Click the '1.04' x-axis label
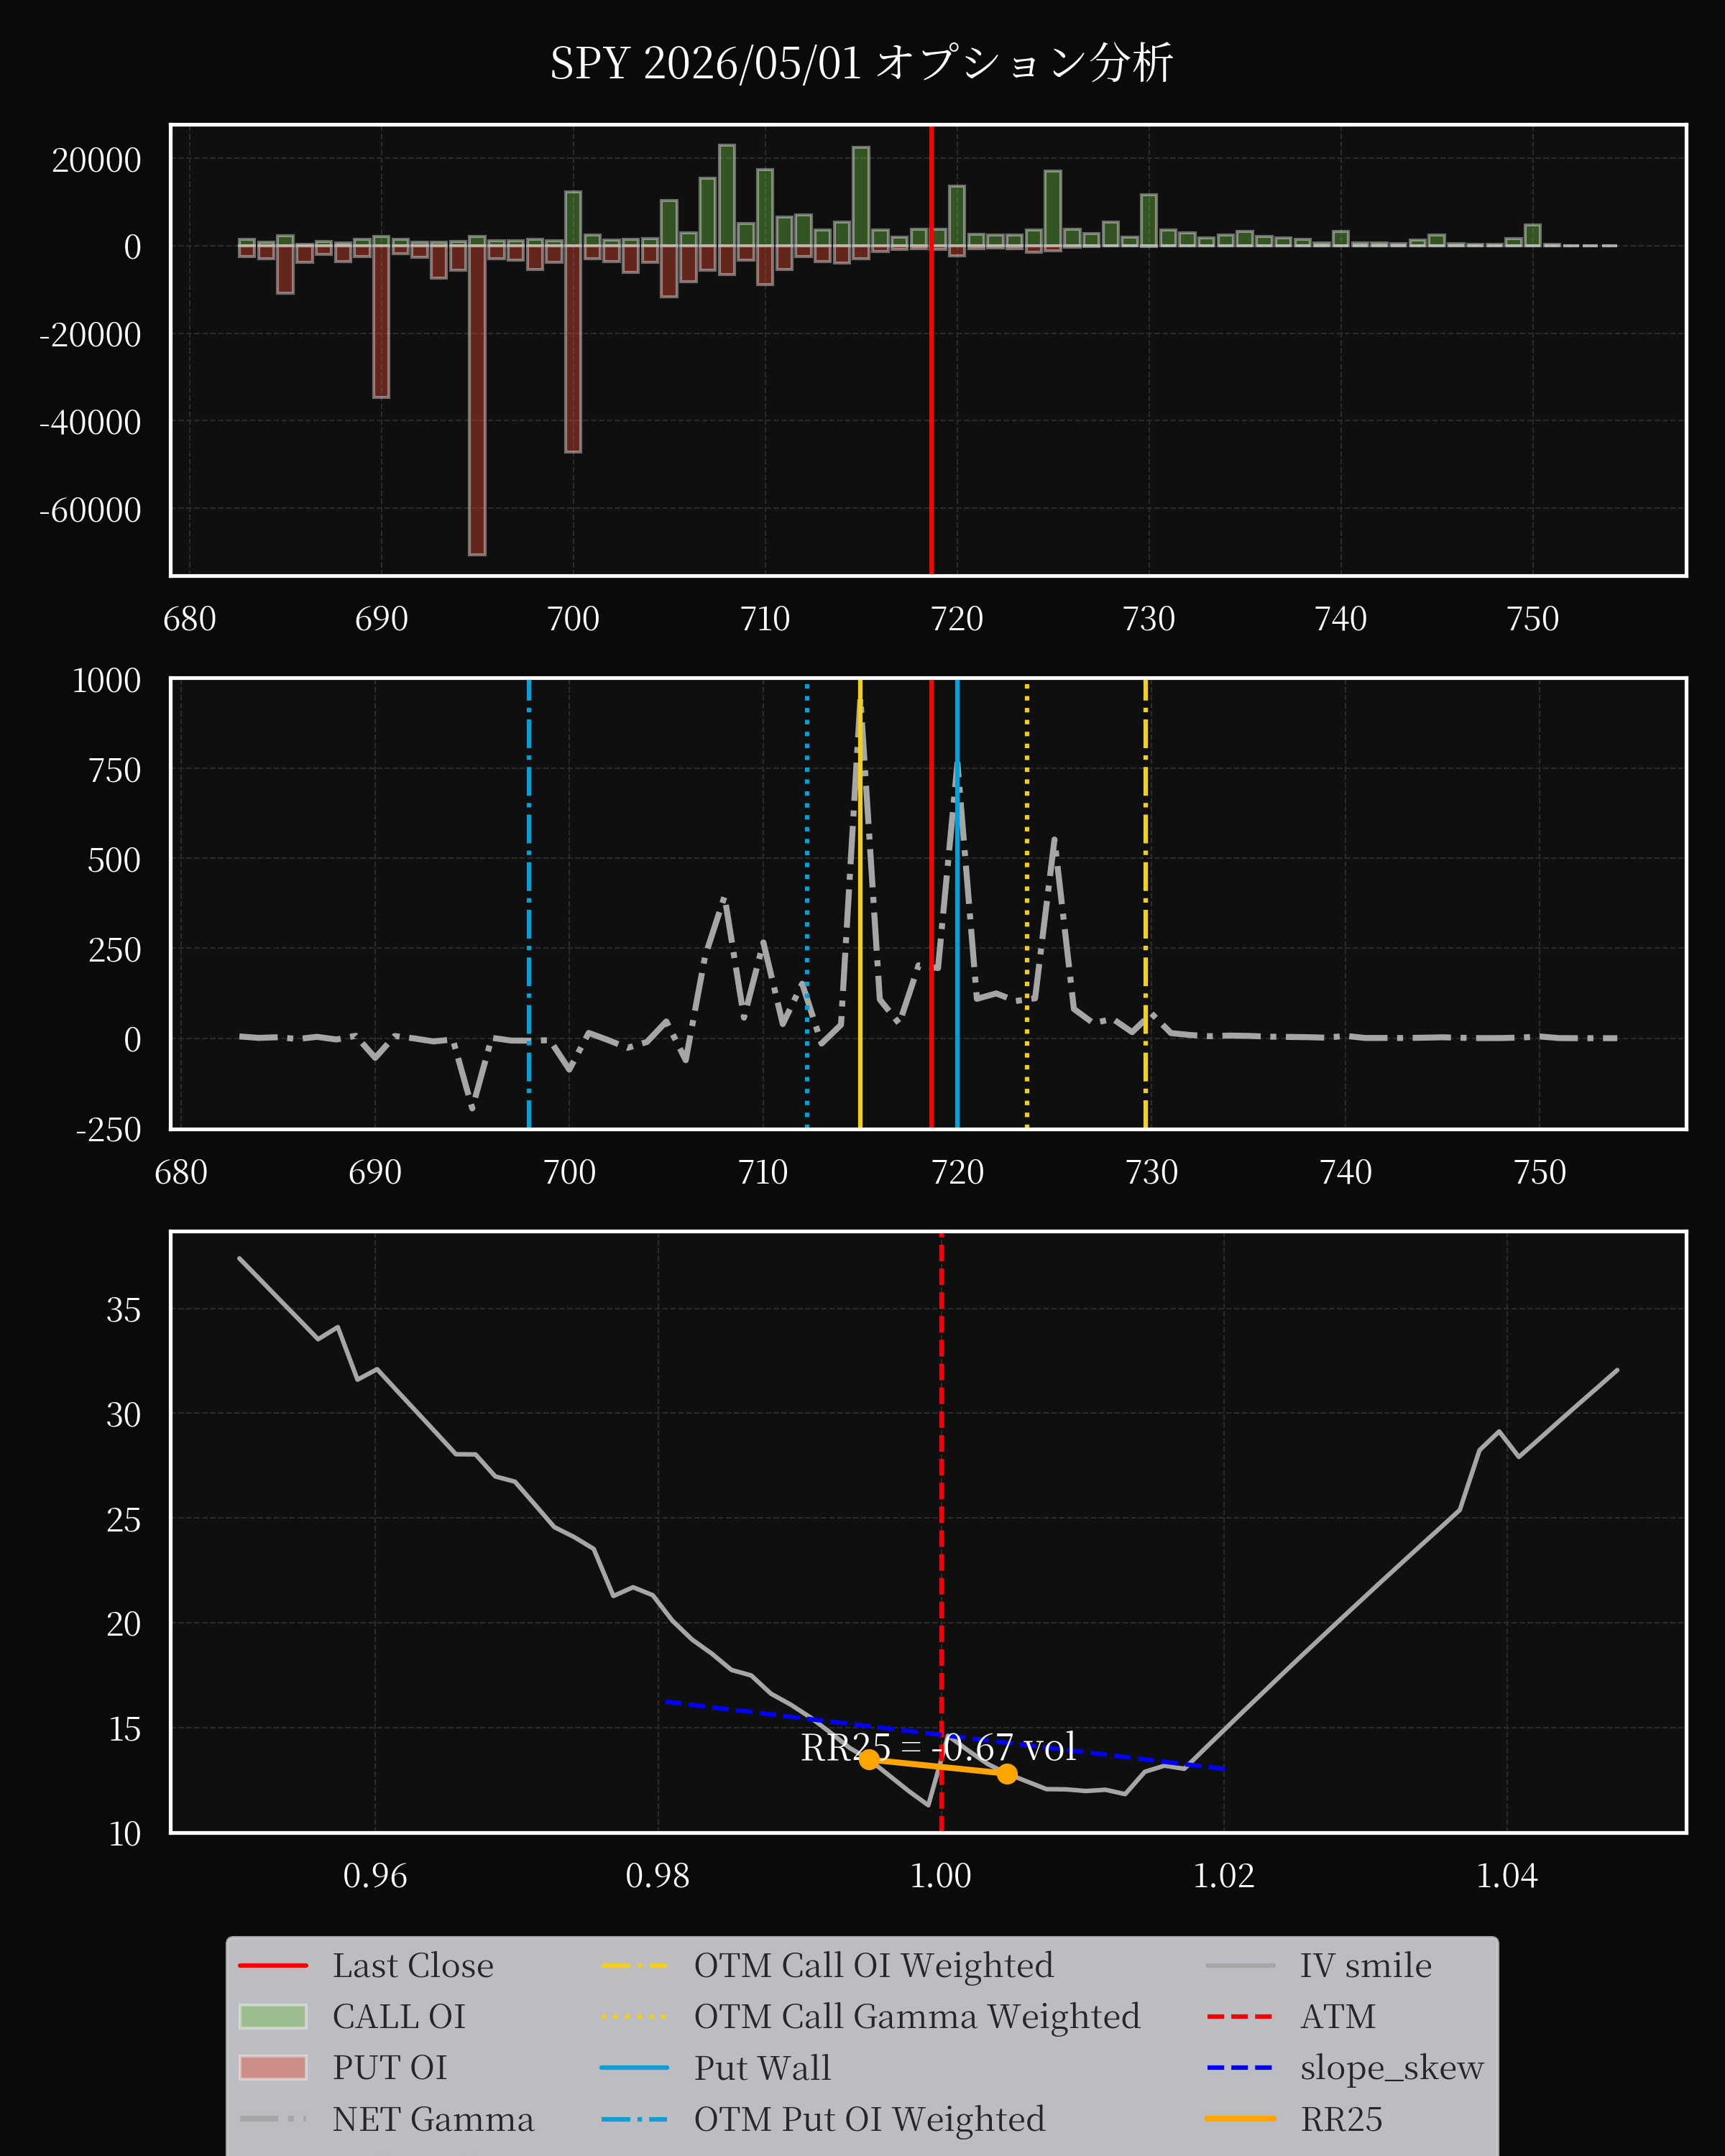This screenshot has width=1725, height=2156. point(1507,1876)
